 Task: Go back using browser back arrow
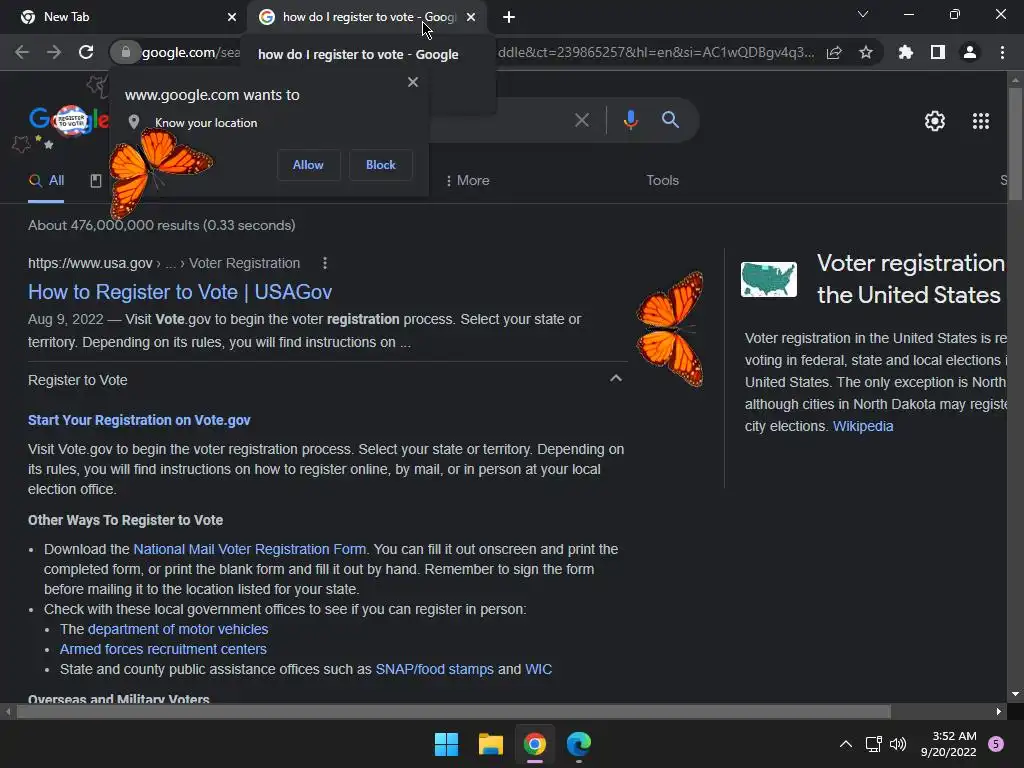pos(22,52)
